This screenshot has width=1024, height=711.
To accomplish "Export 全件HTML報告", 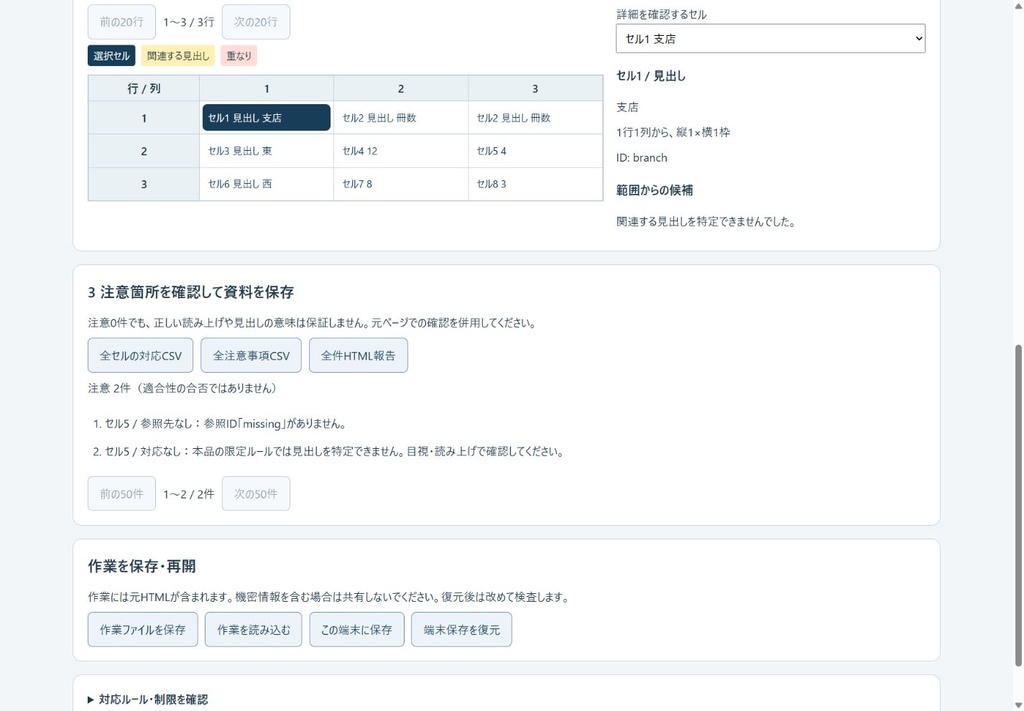I will tap(358, 355).
